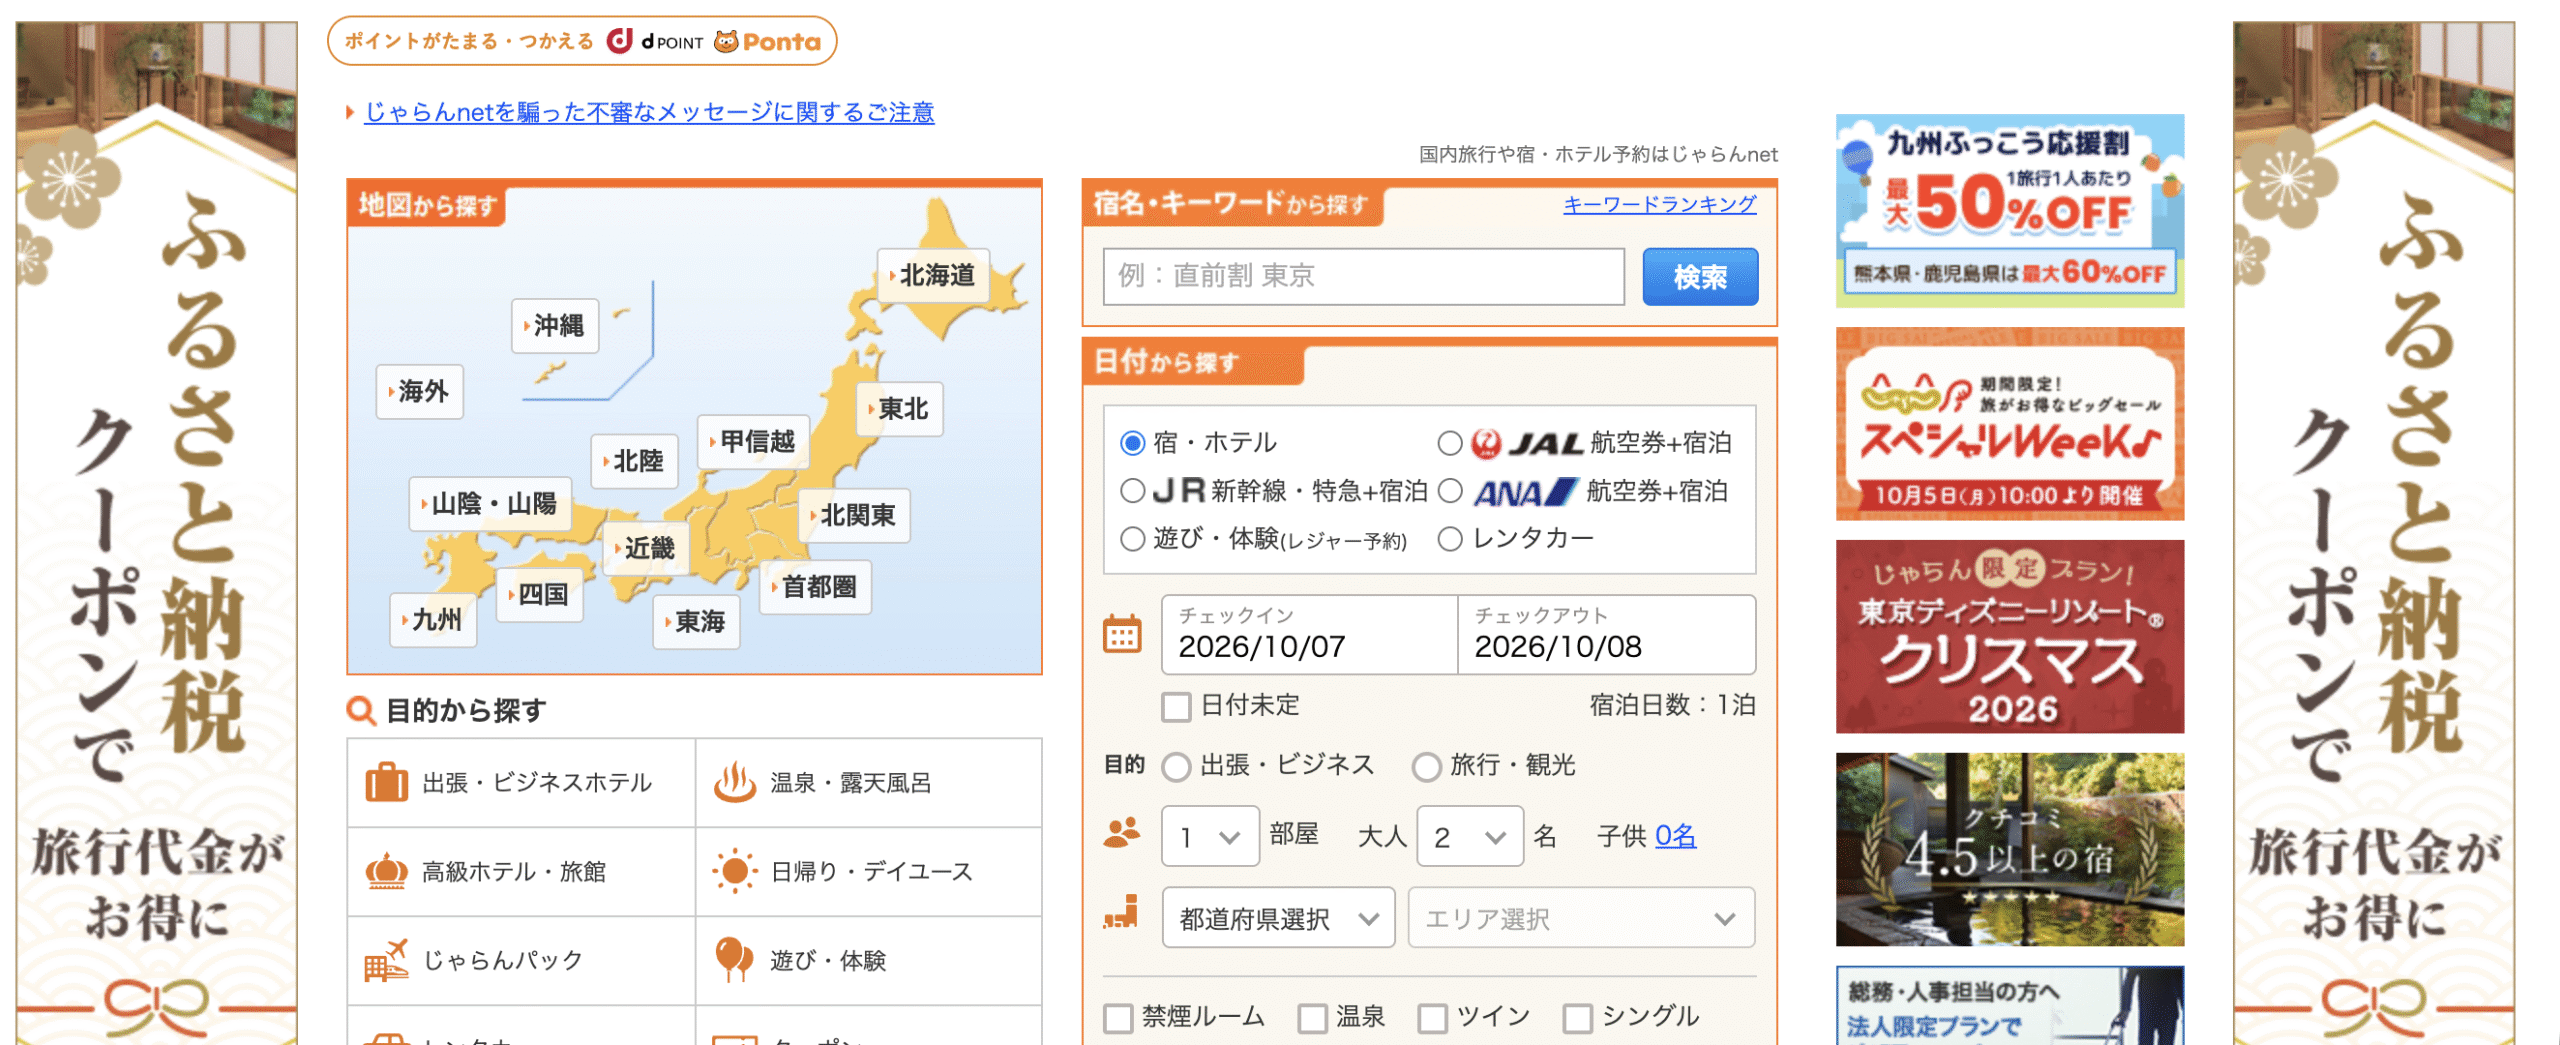
Task: Click the hot spring icon for 温泉・露天風呂
Action: (x=734, y=782)
